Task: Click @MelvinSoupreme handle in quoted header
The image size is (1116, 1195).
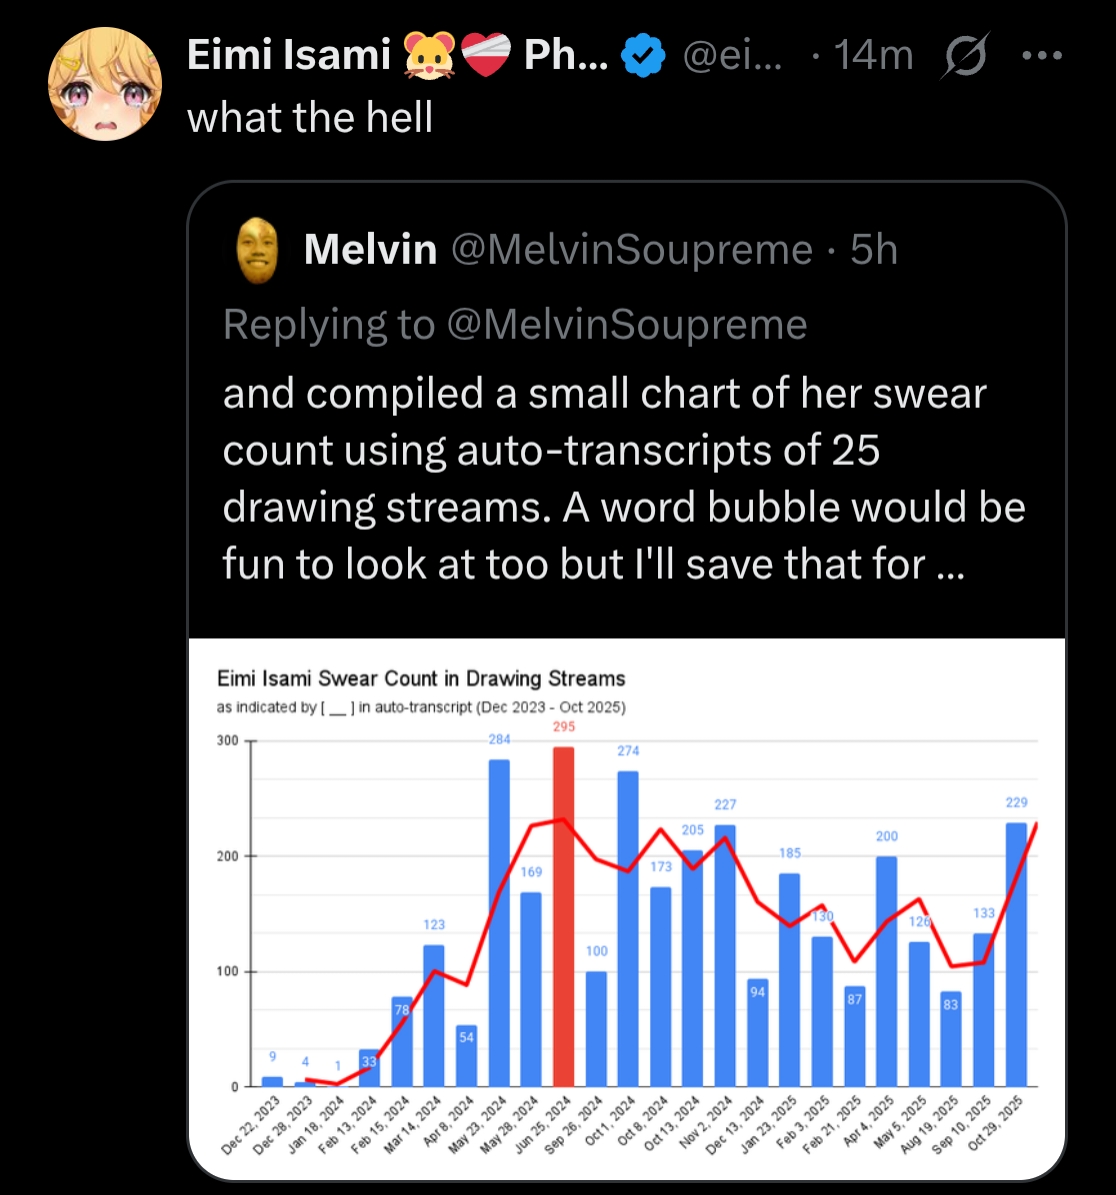Action: (x=632, y=250)
